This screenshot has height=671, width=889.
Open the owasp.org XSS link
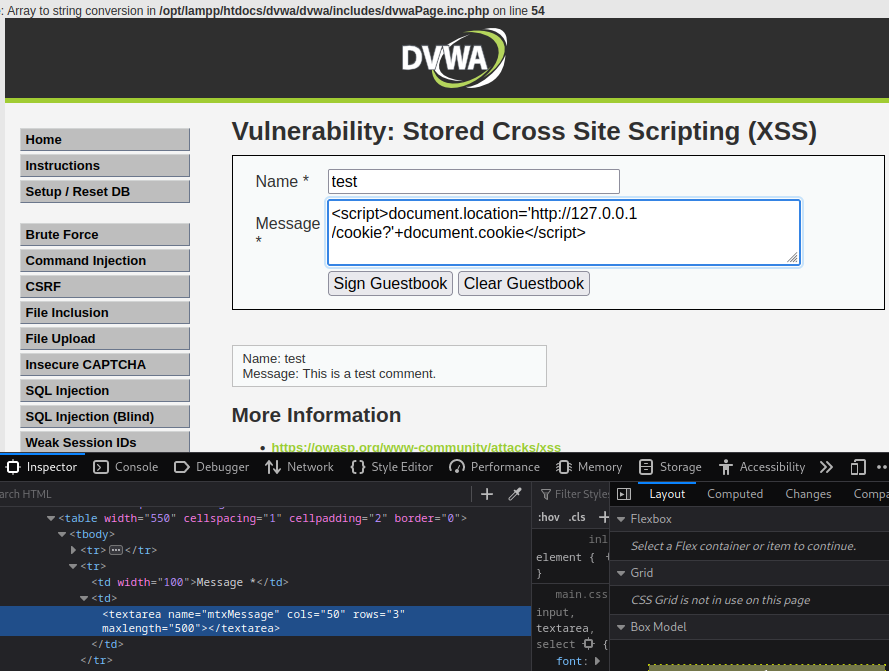click(416, 447)
